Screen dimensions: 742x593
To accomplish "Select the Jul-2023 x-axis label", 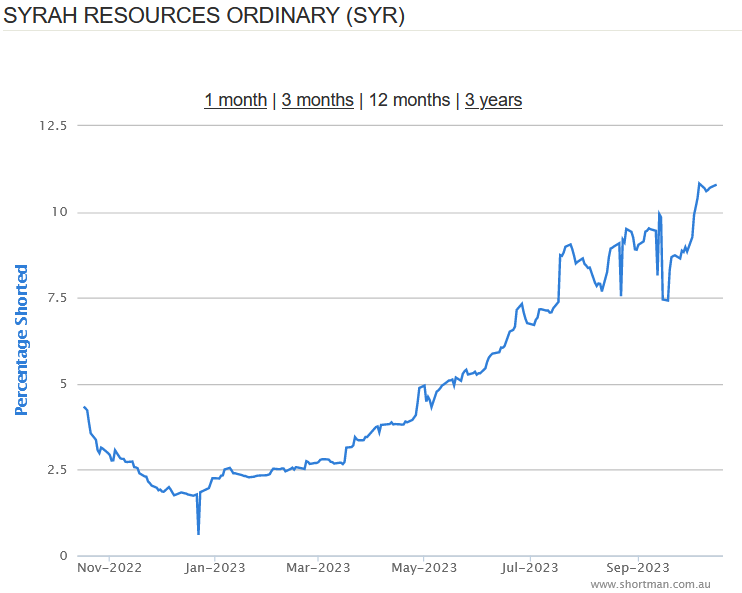I will pos(529,567).
